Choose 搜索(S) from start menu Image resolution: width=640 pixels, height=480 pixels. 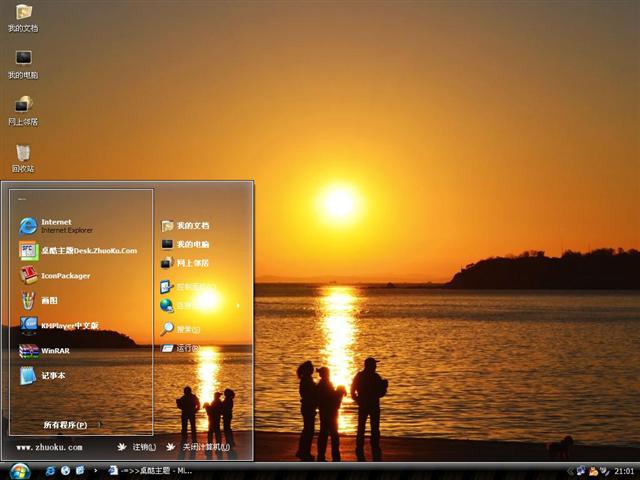(186, 328)
